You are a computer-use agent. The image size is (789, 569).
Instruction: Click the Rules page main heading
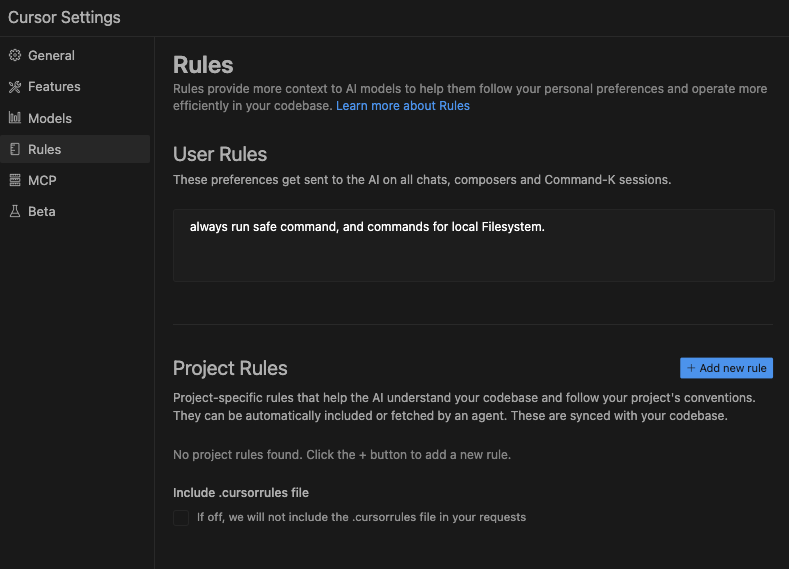[203, 65]
